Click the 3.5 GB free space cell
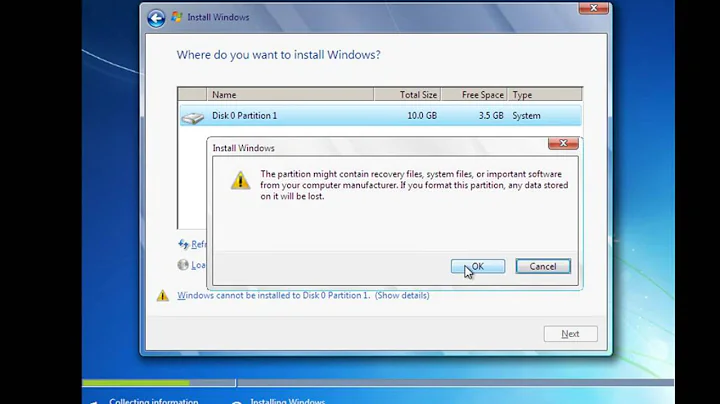The image size is (720, 404). coord(491,116)
